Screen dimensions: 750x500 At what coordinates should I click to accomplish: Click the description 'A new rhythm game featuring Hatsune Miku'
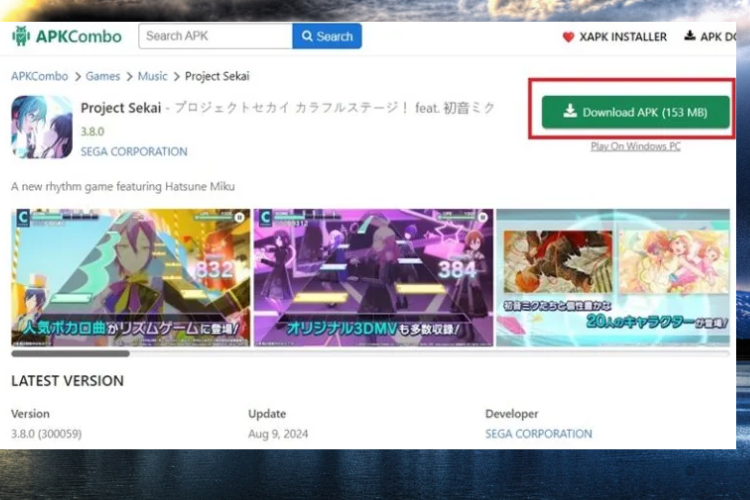pyautogui.click(x=123, y=187)
